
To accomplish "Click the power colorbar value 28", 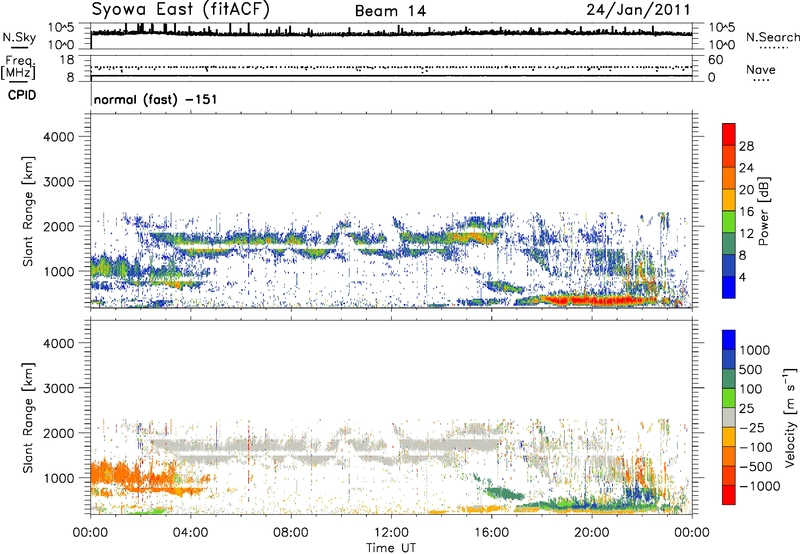I will click(746, 146).
